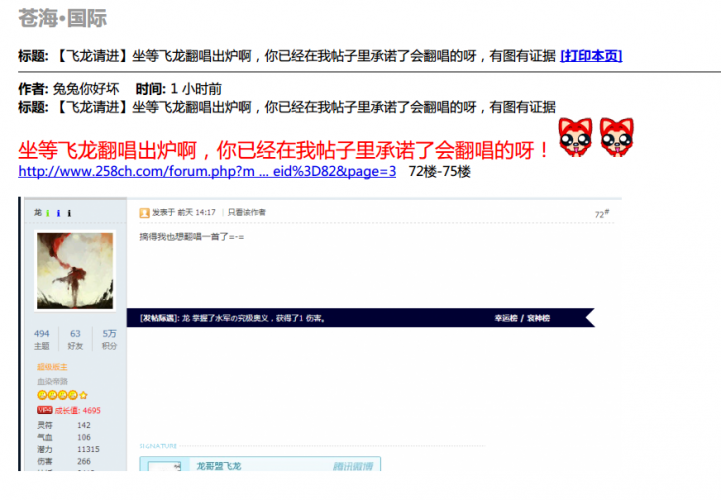
Task: Click the 苍海·国际 site title
Action: coord(62,18)
